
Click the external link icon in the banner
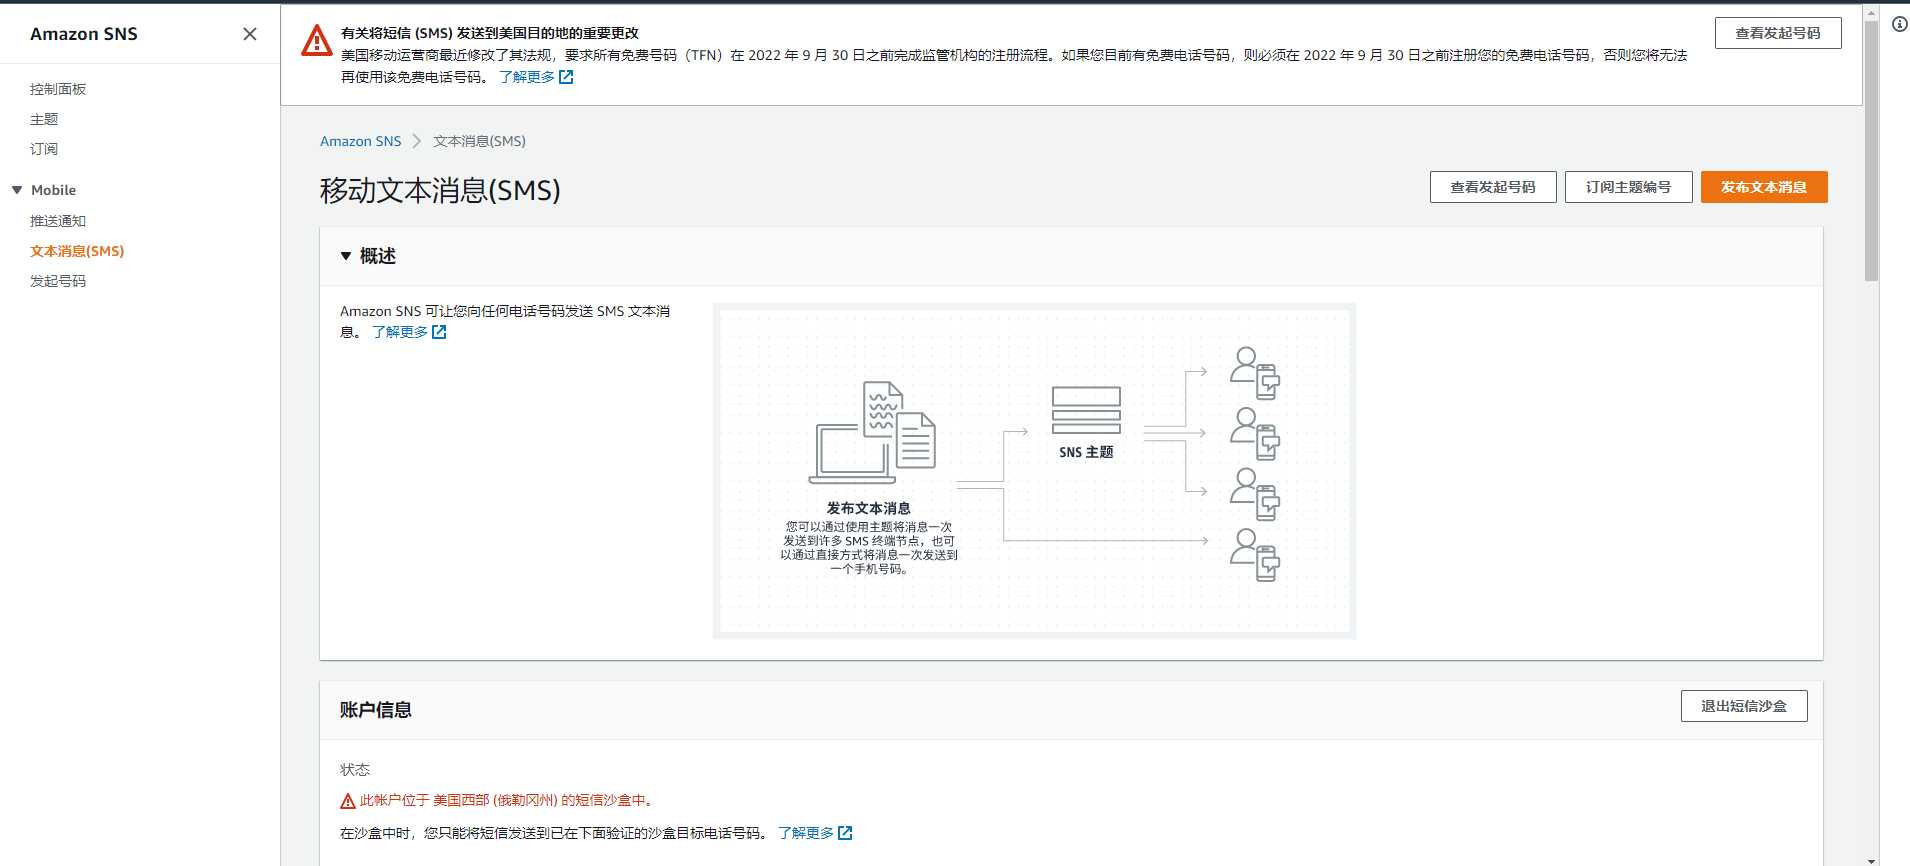pos(566,77)
